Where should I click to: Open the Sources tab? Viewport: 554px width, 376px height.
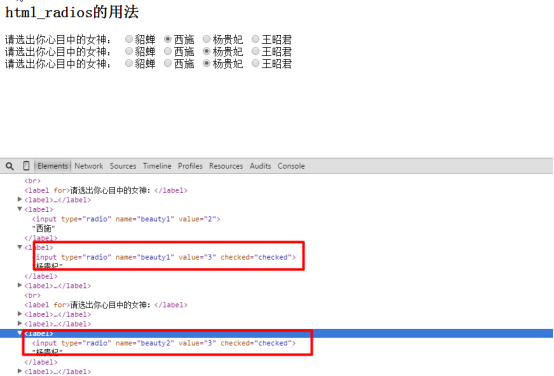[x=123, y=166]
